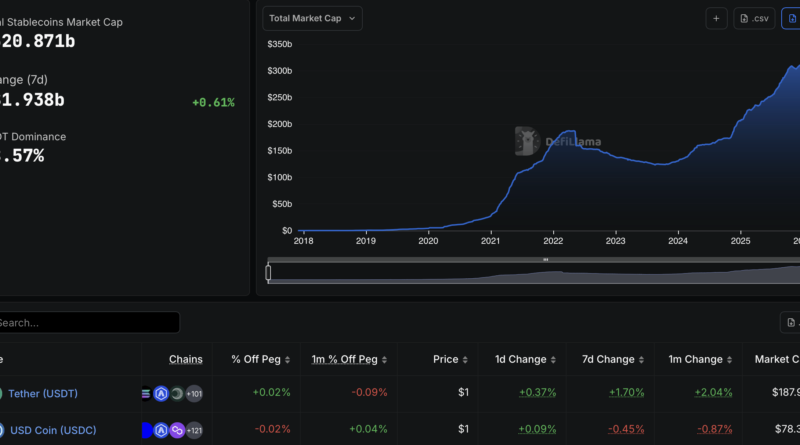This screenshot has height=445, width=800.
Task: Click the Arbitrum chain icon in the Tether row
Action: (161, 393)
